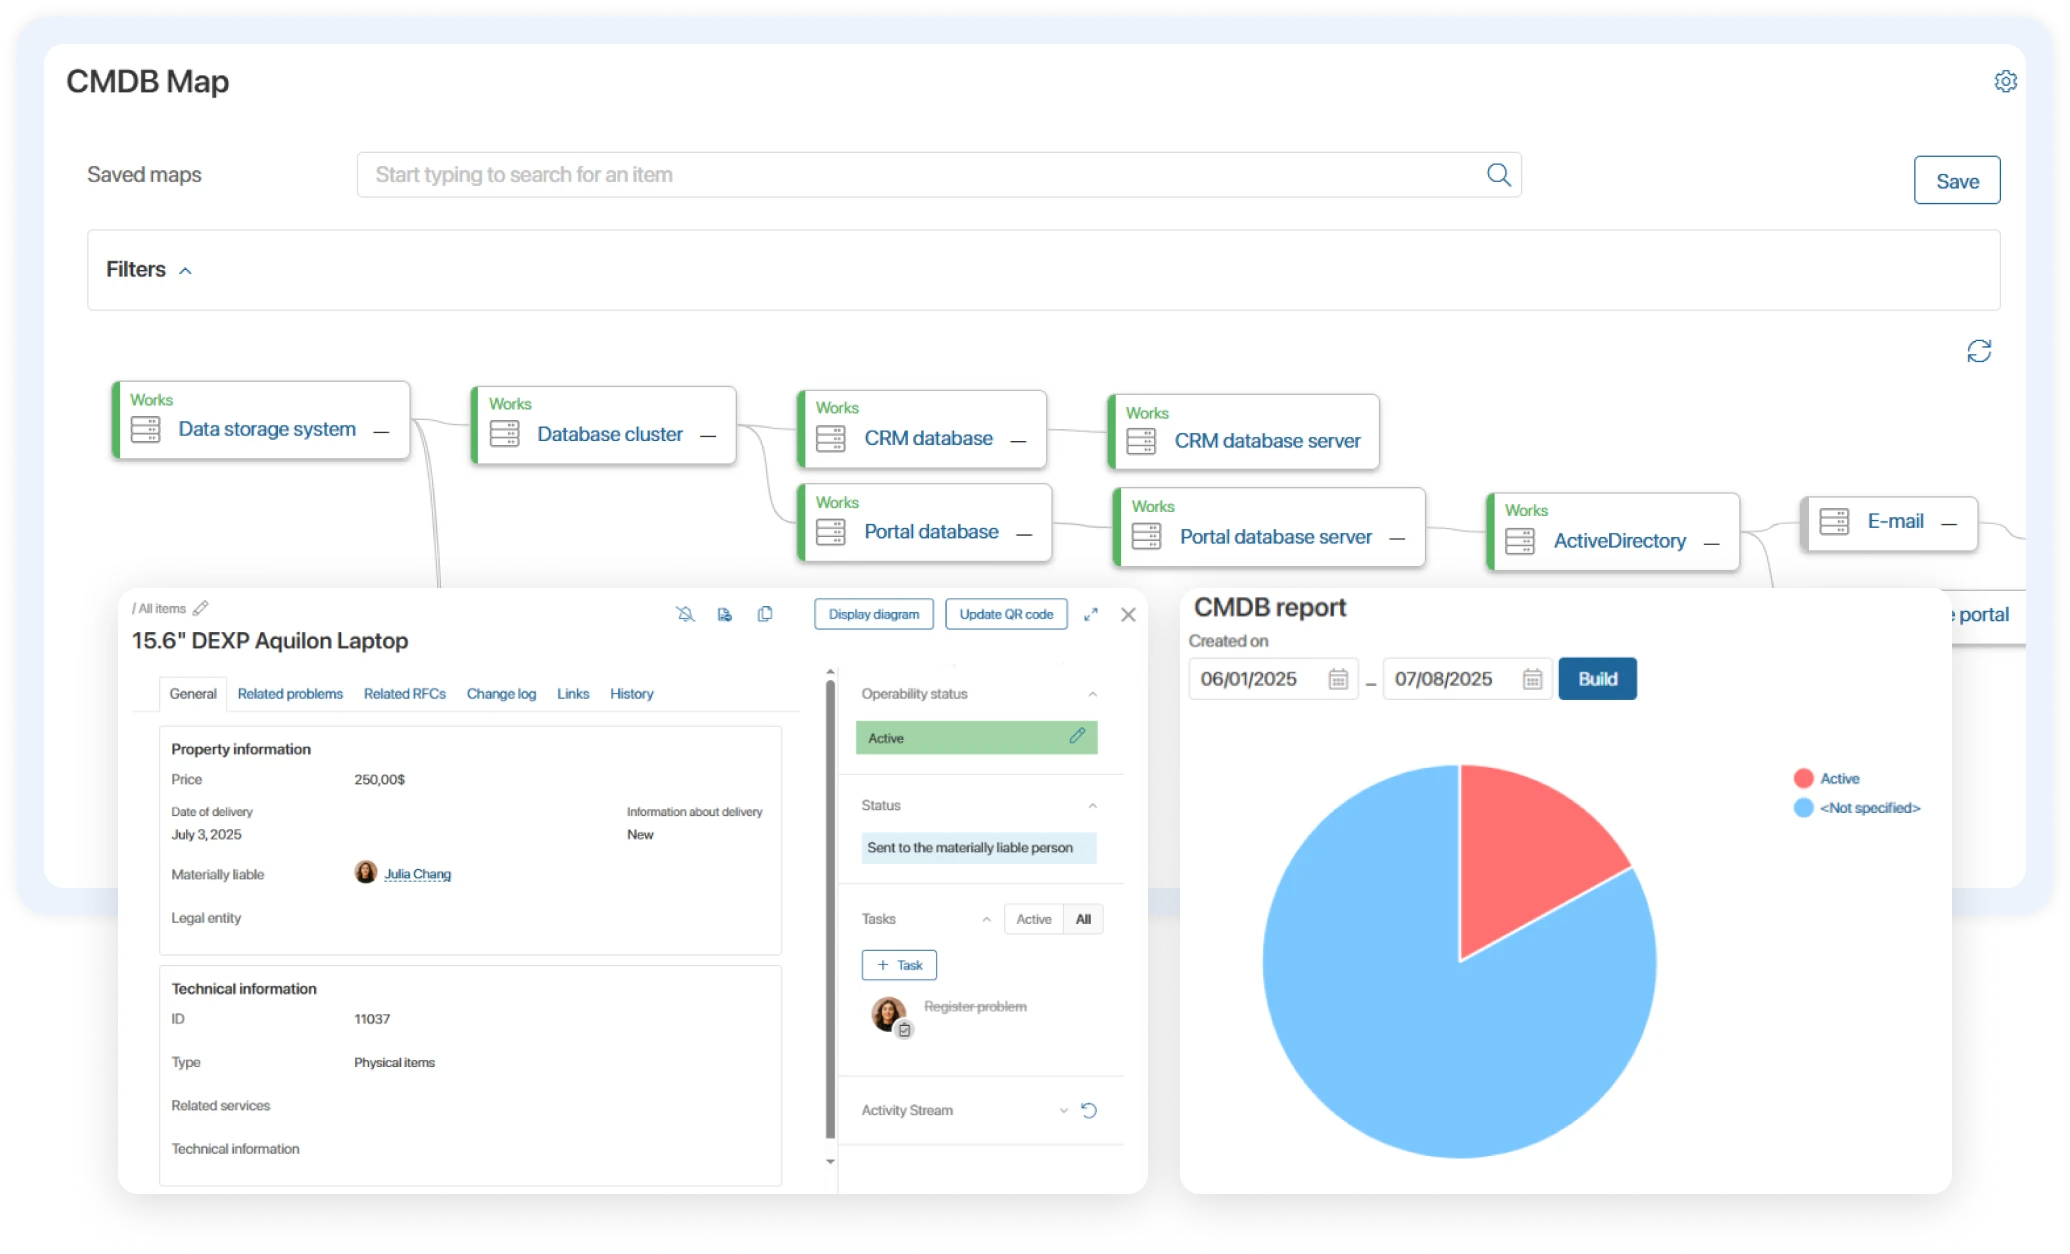Viewport: 2070px width, 1254px height.
Task: Click the muted notifications bell icon
Action: click(x=685, y=614)
